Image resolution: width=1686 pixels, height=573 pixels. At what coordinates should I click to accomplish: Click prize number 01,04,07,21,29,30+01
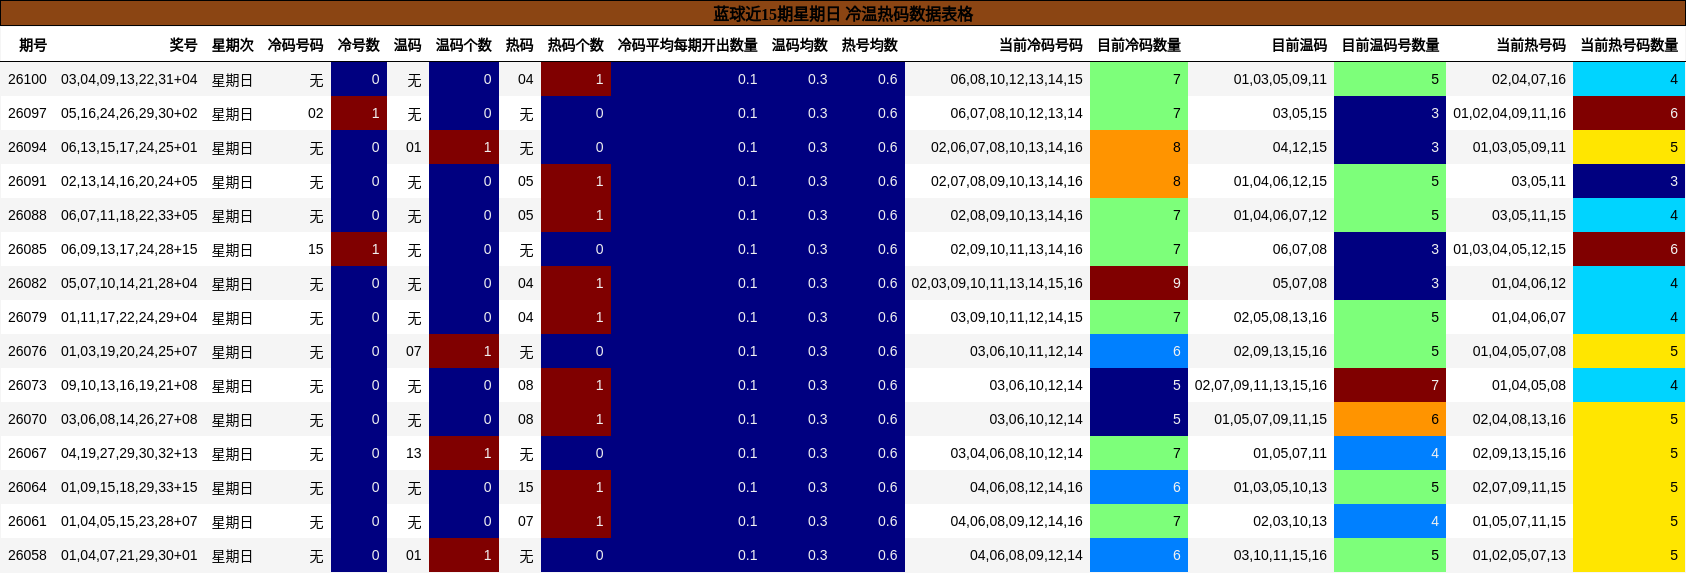(x=129, y=555)
